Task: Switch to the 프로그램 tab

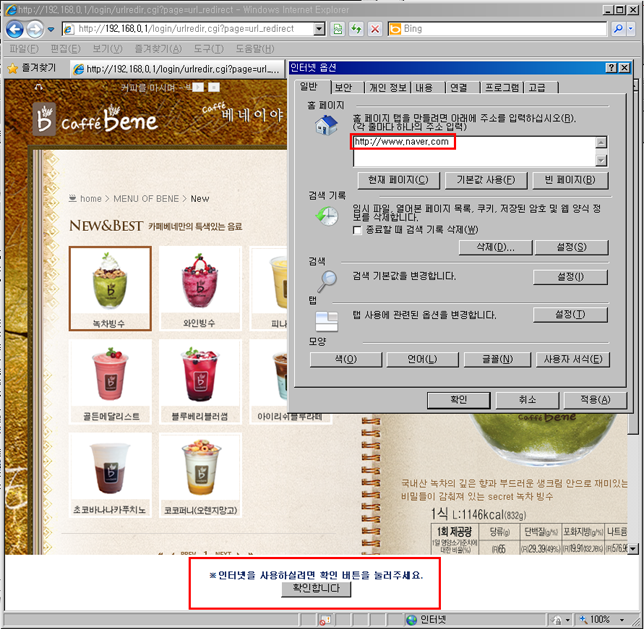Action: (x=502, y=87)
